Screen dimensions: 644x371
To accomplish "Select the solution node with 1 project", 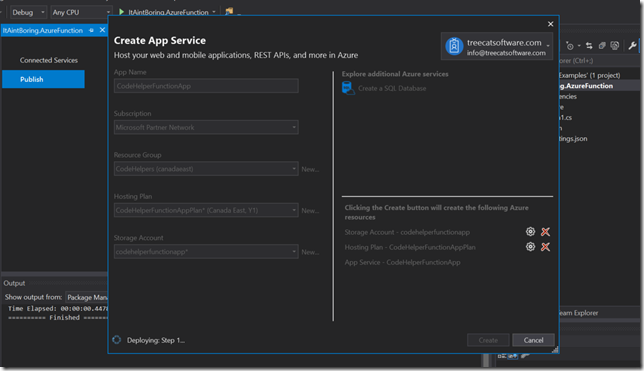I will (589, 75).
